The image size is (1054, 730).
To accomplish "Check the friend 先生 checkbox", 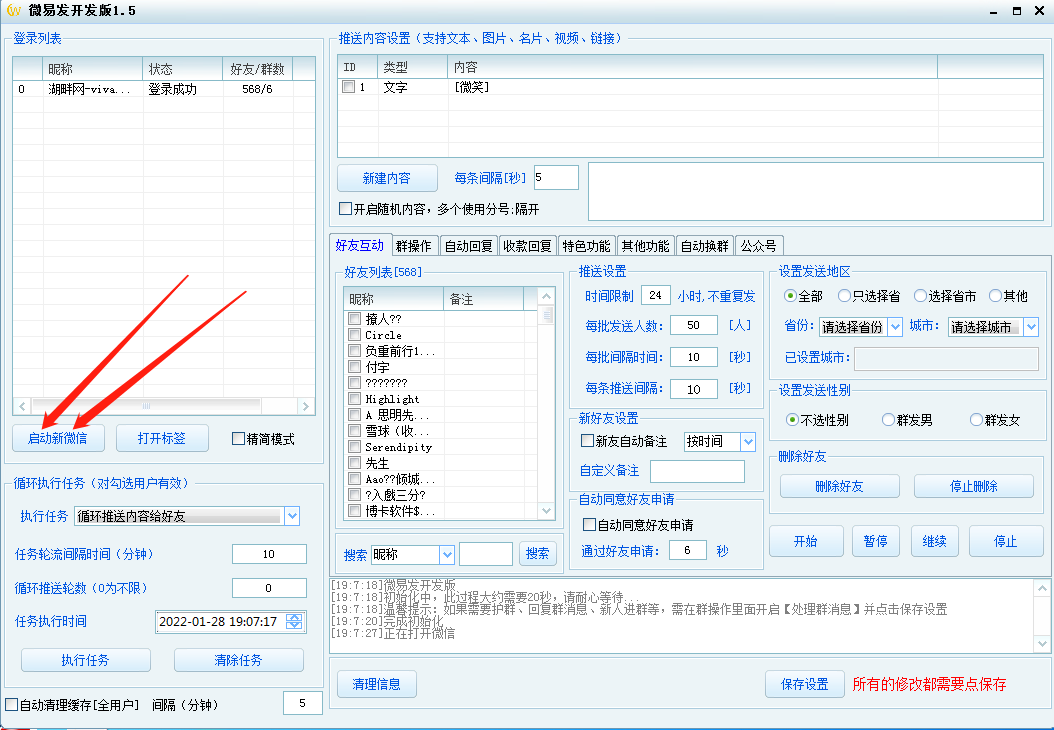I will 354,462.
